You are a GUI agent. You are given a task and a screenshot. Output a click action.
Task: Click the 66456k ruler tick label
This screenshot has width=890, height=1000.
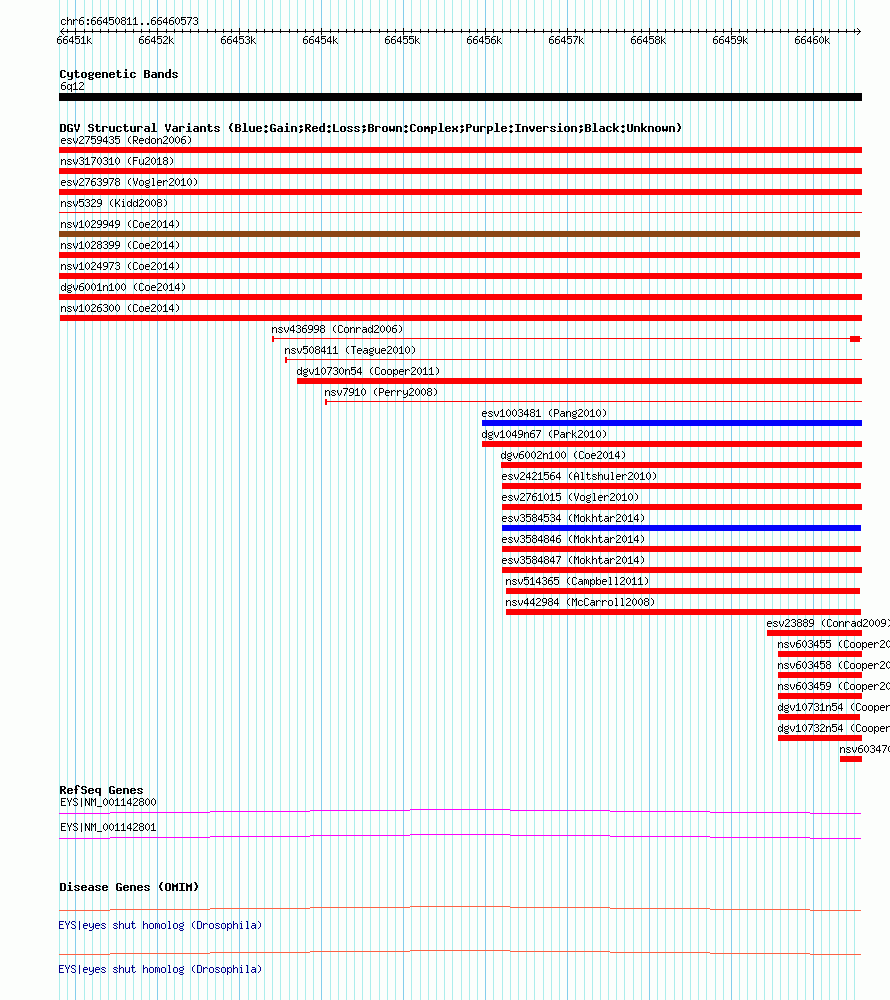485,41
